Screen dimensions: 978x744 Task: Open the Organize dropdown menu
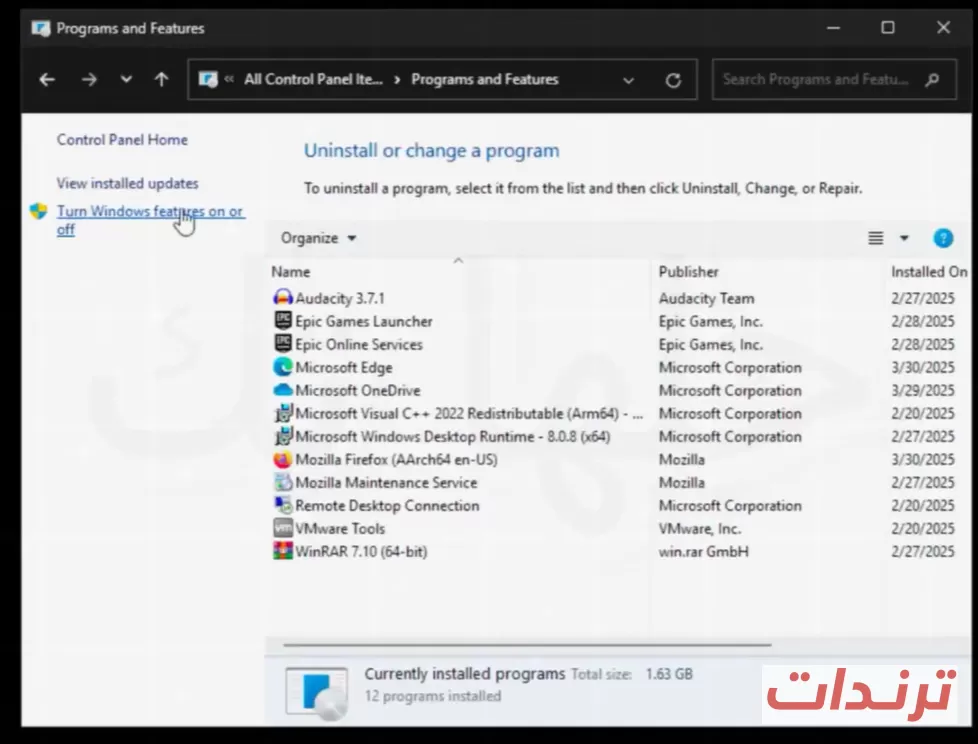(x=318, y=238)
